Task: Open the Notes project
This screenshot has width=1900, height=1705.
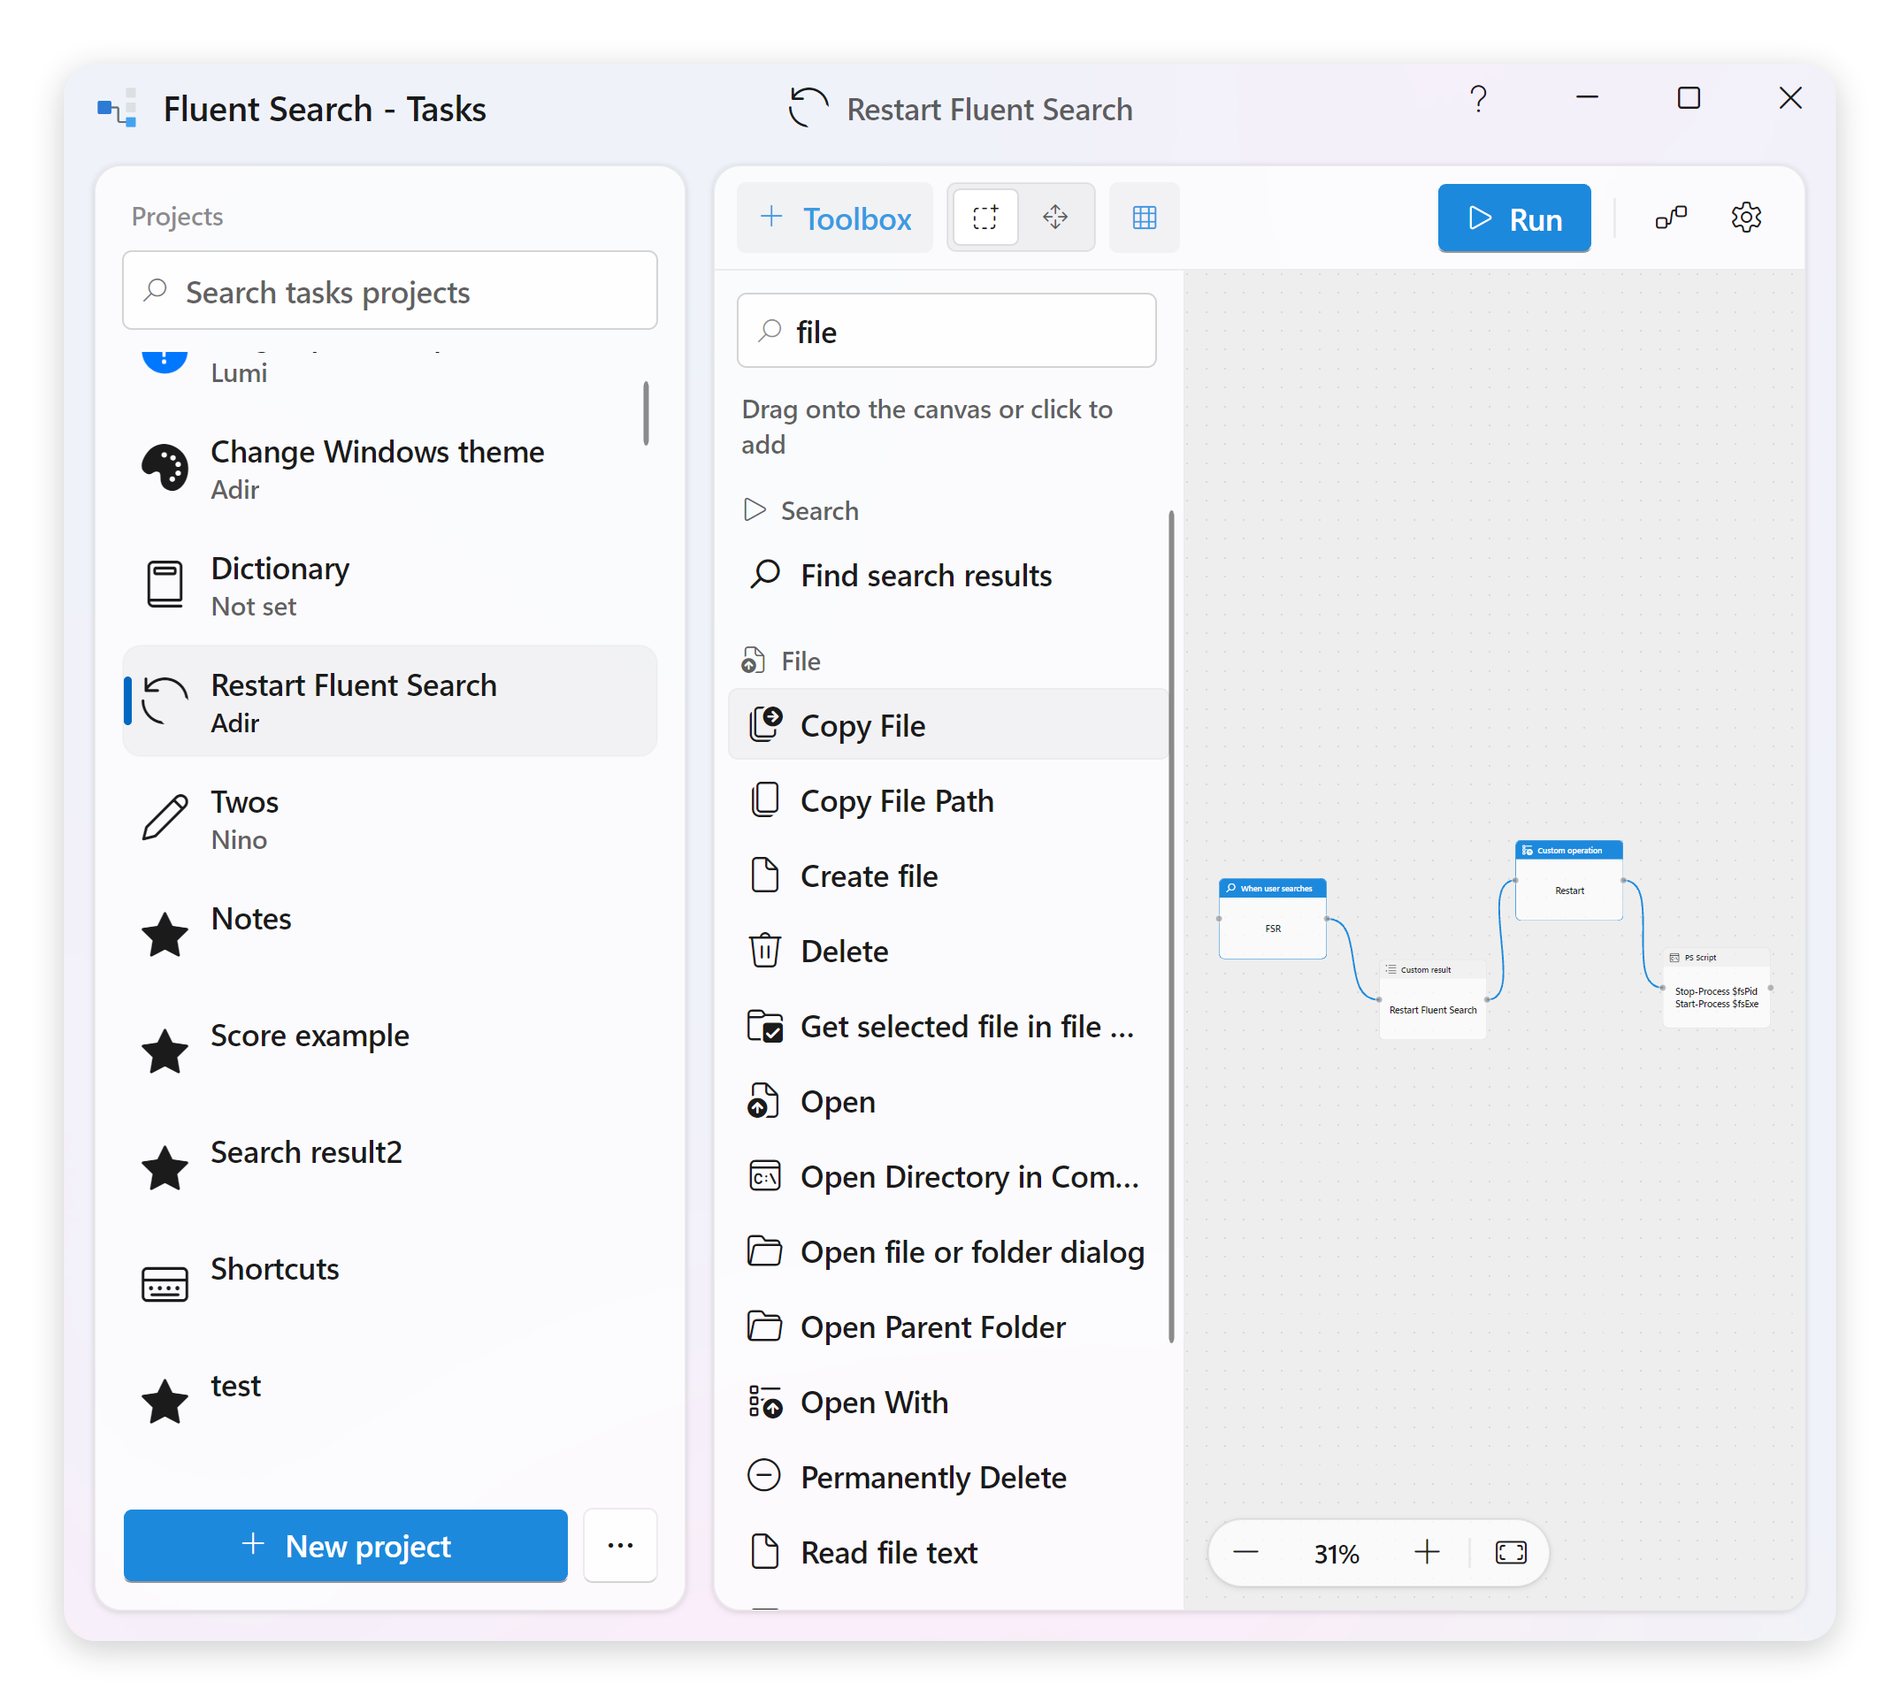Action: 390,935
